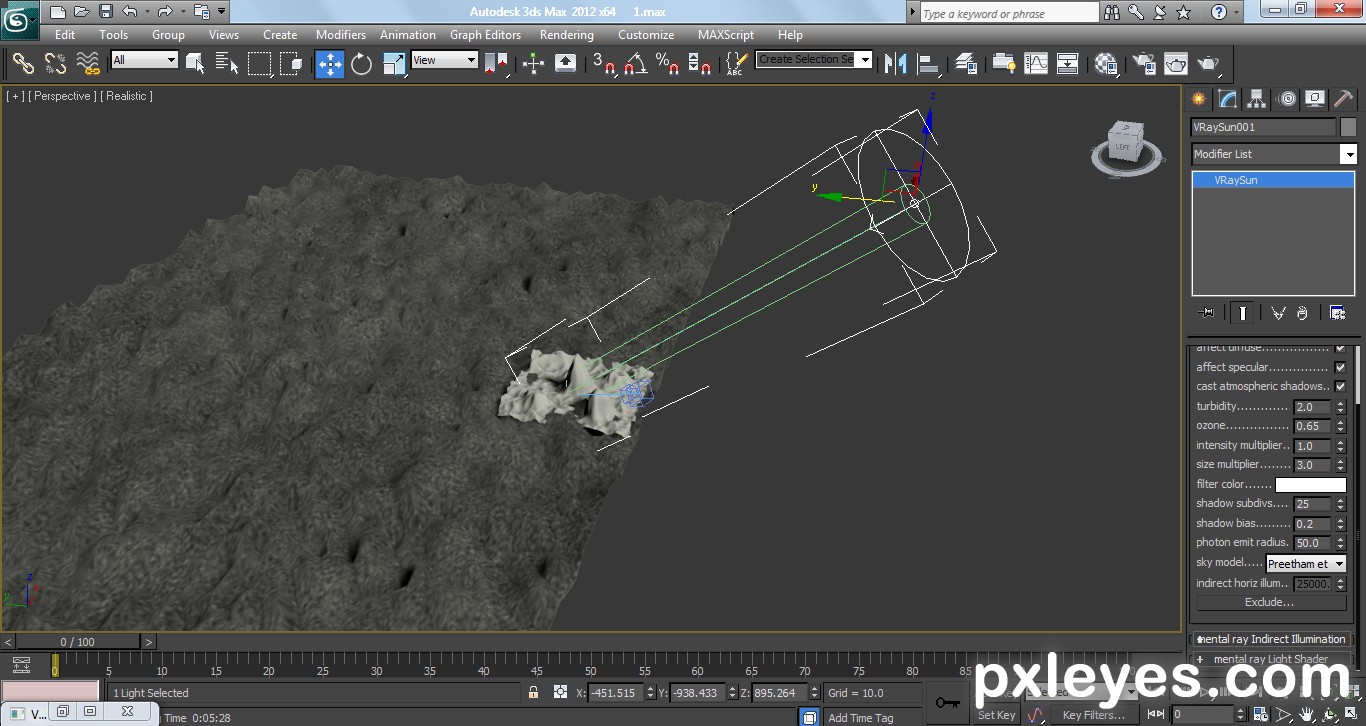Open Render Setup dialog
This screenshot has width=1366, height=726.
(x=1145, y=64)
